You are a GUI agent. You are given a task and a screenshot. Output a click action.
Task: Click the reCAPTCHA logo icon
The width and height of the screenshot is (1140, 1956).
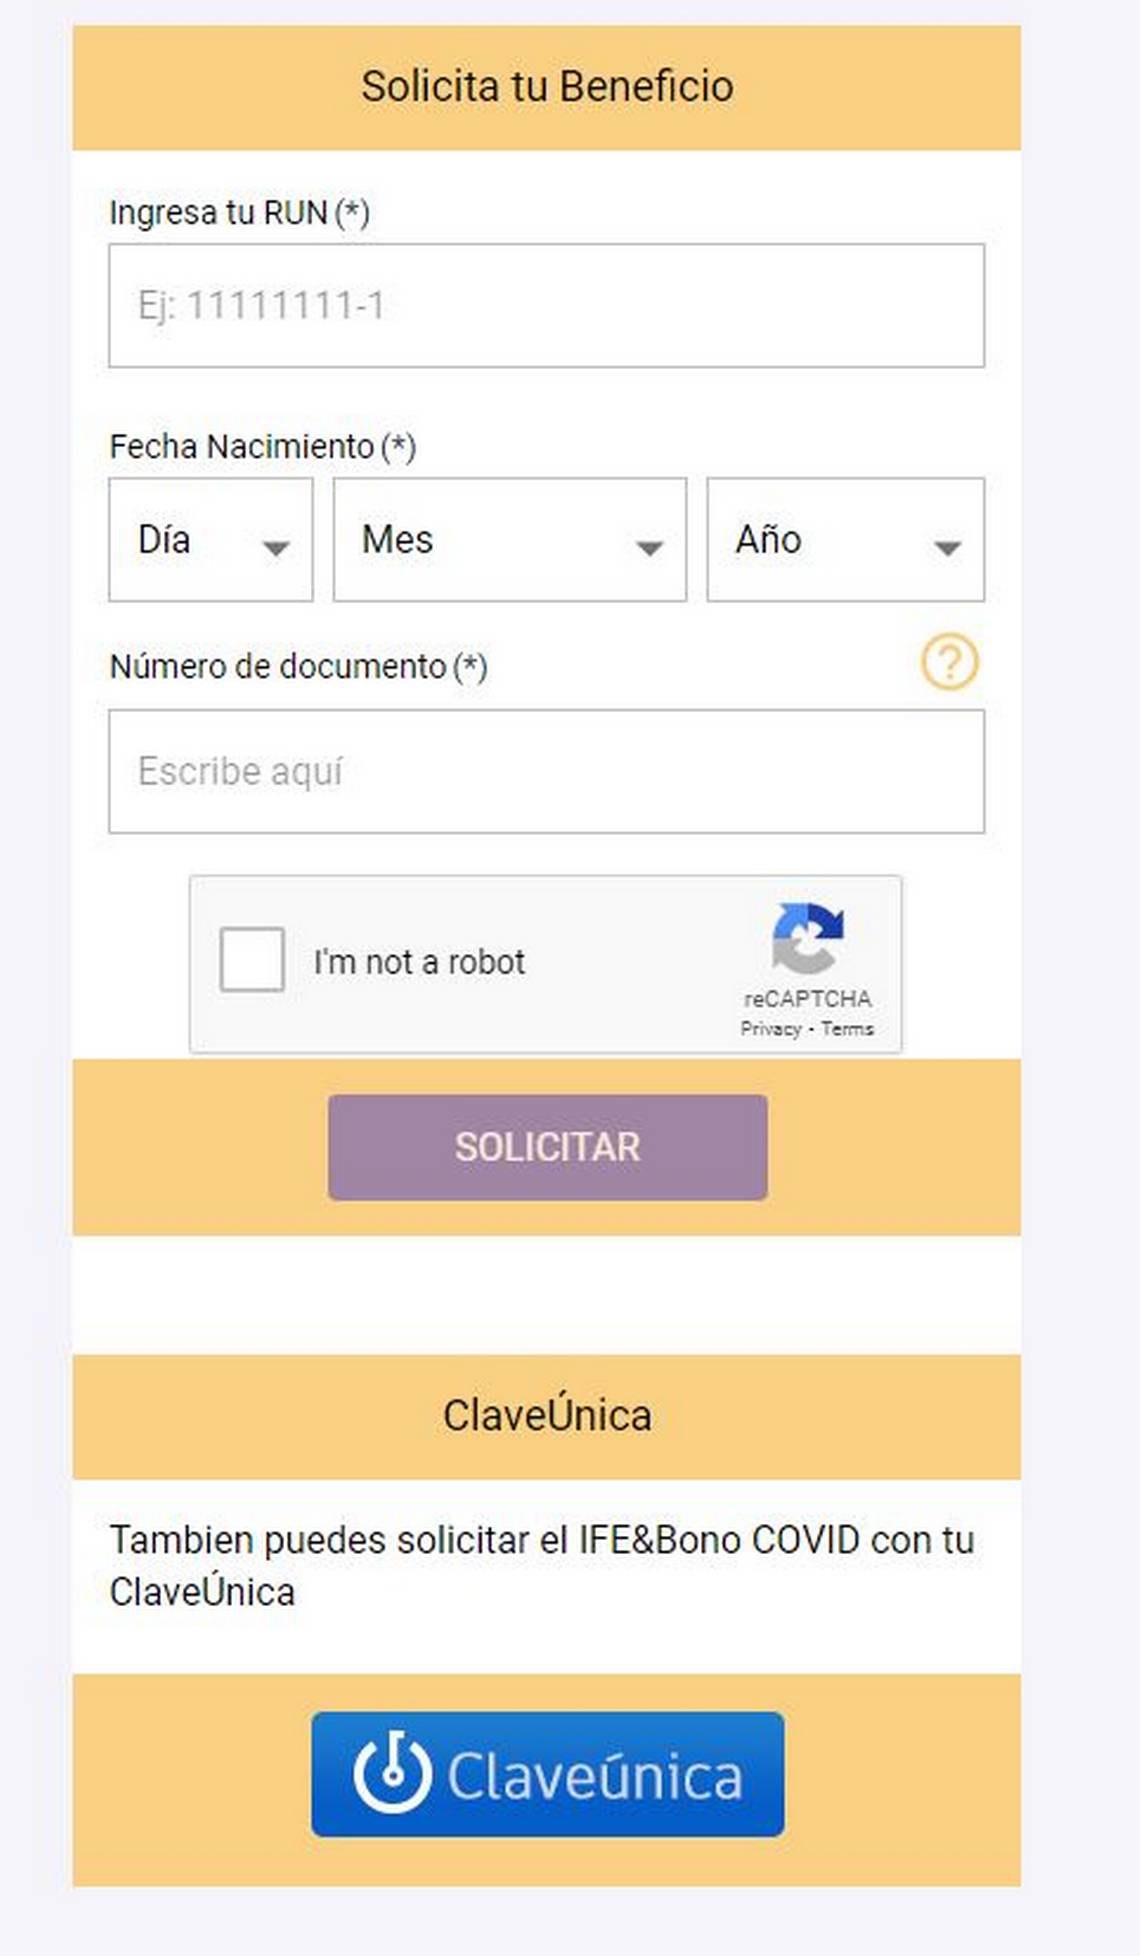[x=808, y=938]
